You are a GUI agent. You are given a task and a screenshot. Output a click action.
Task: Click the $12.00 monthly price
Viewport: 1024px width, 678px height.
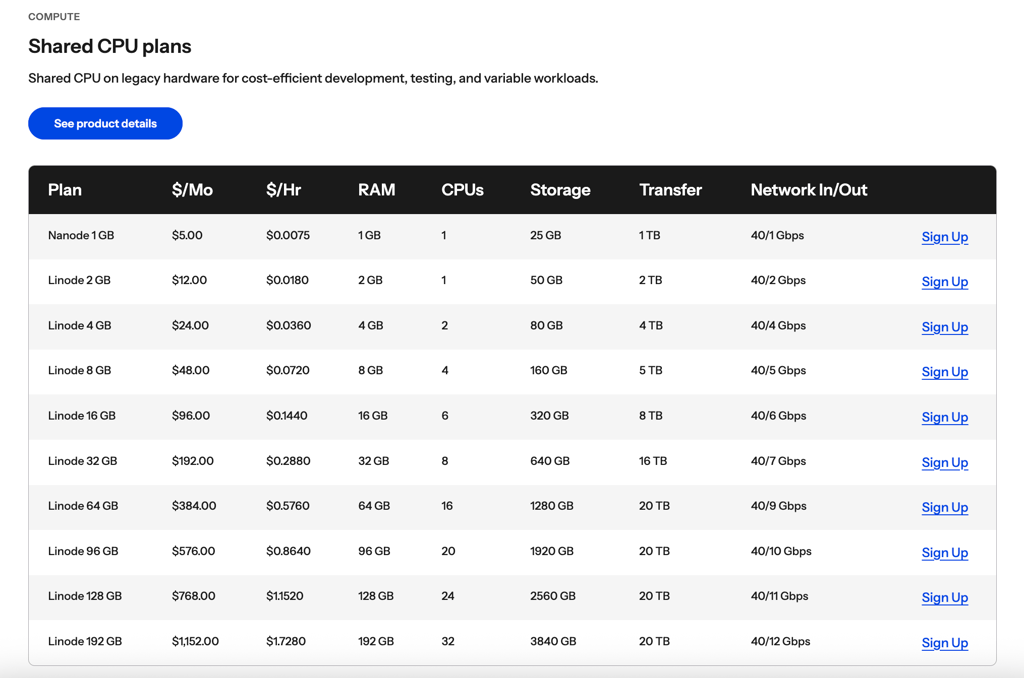(189, 280)
